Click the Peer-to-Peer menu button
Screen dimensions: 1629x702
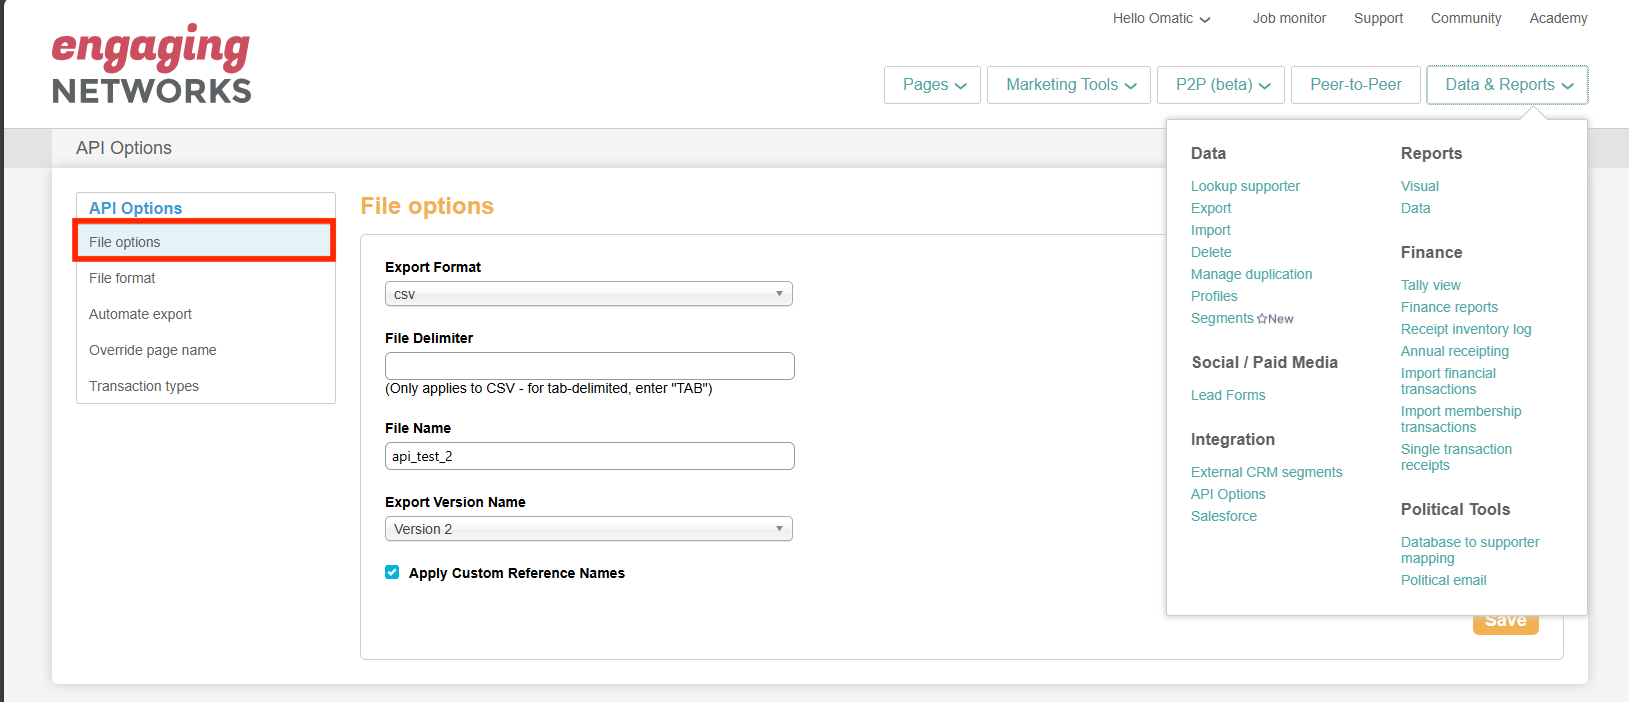[1355, 85]
